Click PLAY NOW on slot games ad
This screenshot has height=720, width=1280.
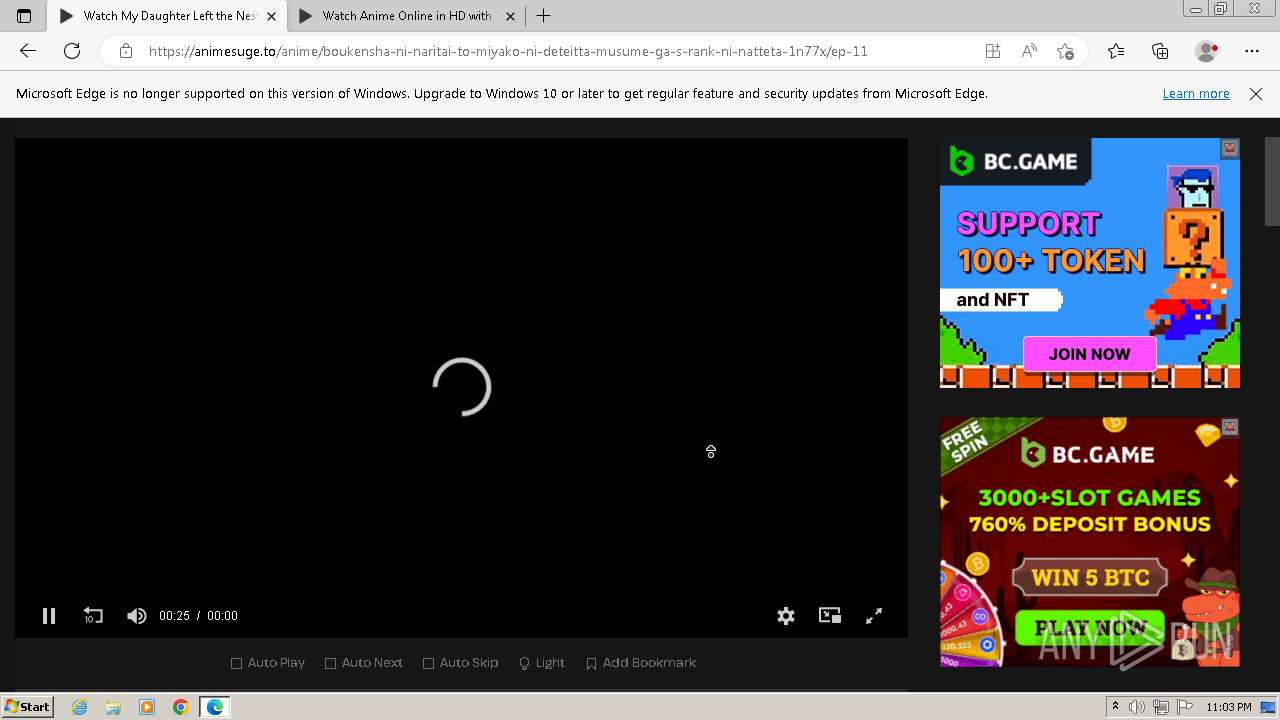click(x=1090, y=629)
